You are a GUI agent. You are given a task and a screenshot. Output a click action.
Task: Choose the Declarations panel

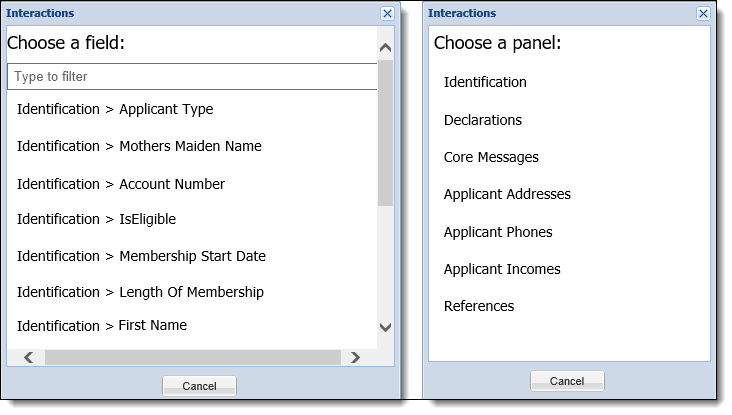(482, 120)
